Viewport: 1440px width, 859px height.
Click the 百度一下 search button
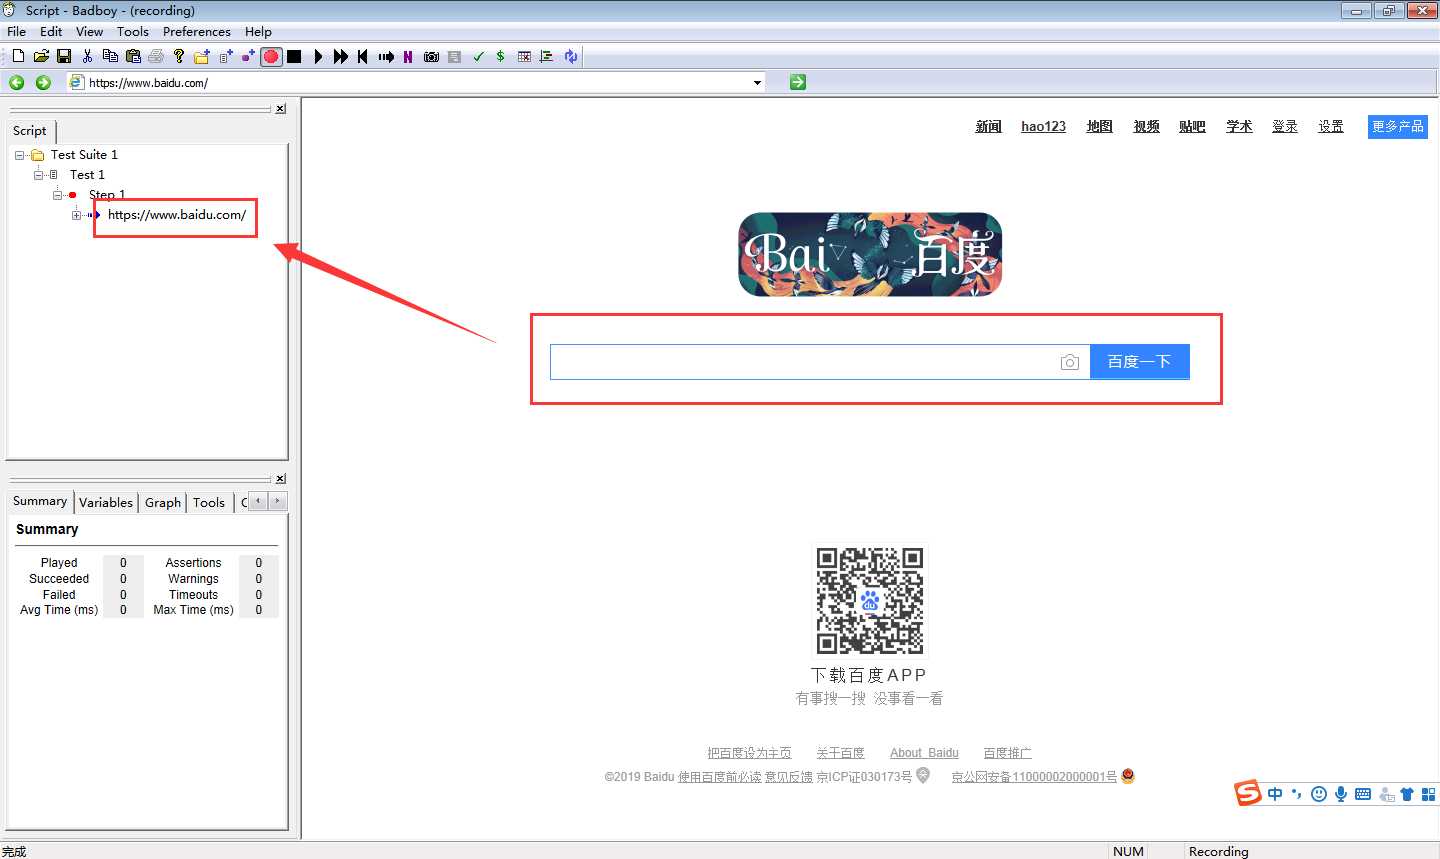click(x=1139, y=362)
